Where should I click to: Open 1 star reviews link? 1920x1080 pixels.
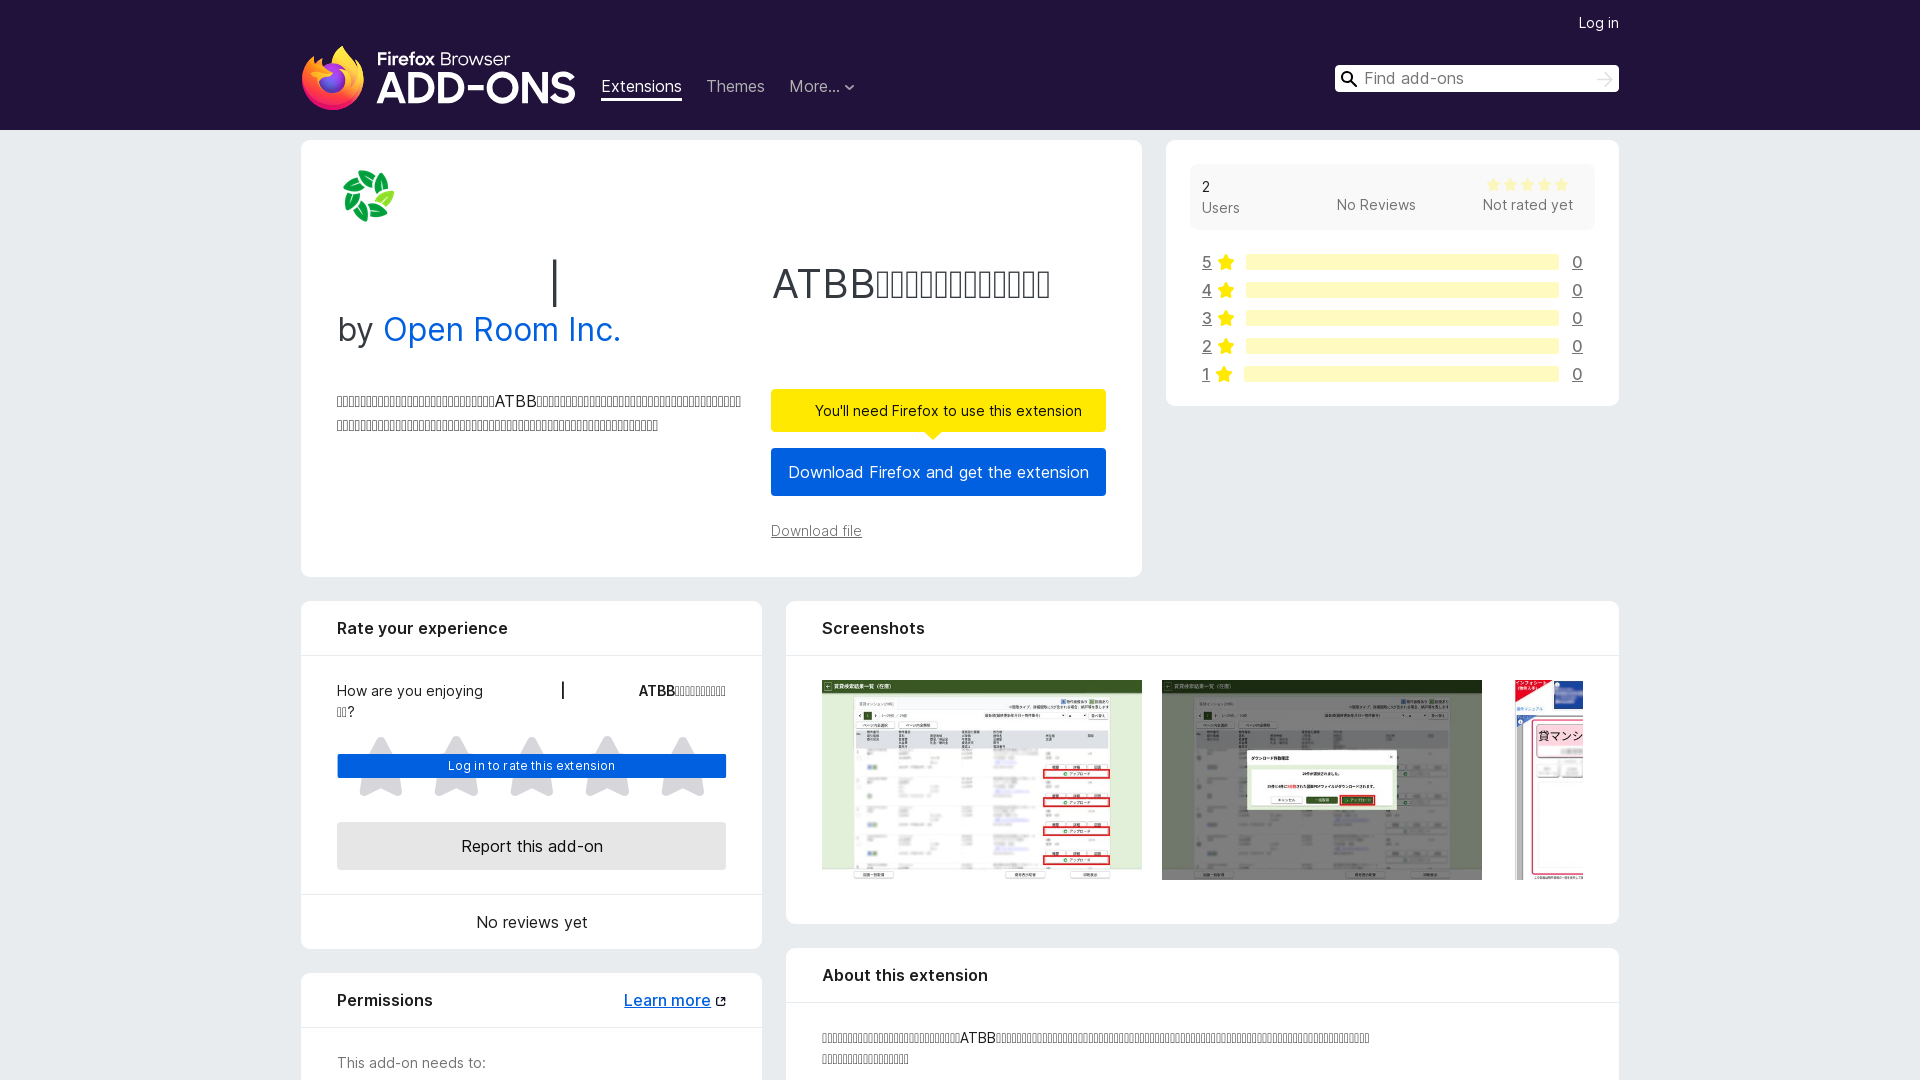(x=1206, y=374)
